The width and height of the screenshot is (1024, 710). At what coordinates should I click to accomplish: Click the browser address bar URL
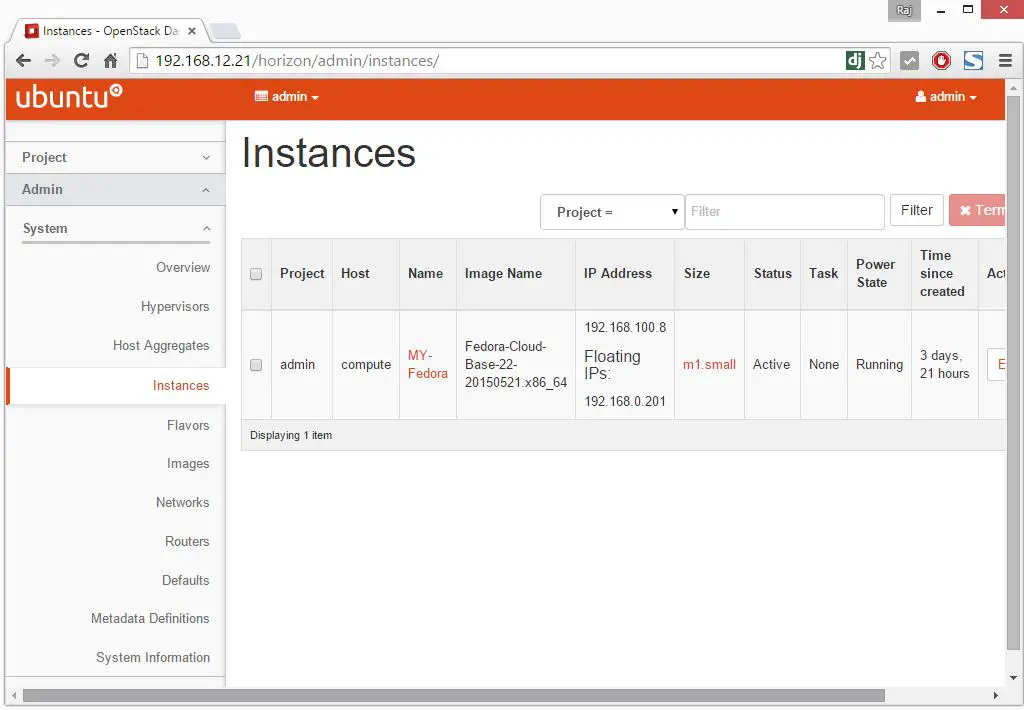click(x=296, y=61)
